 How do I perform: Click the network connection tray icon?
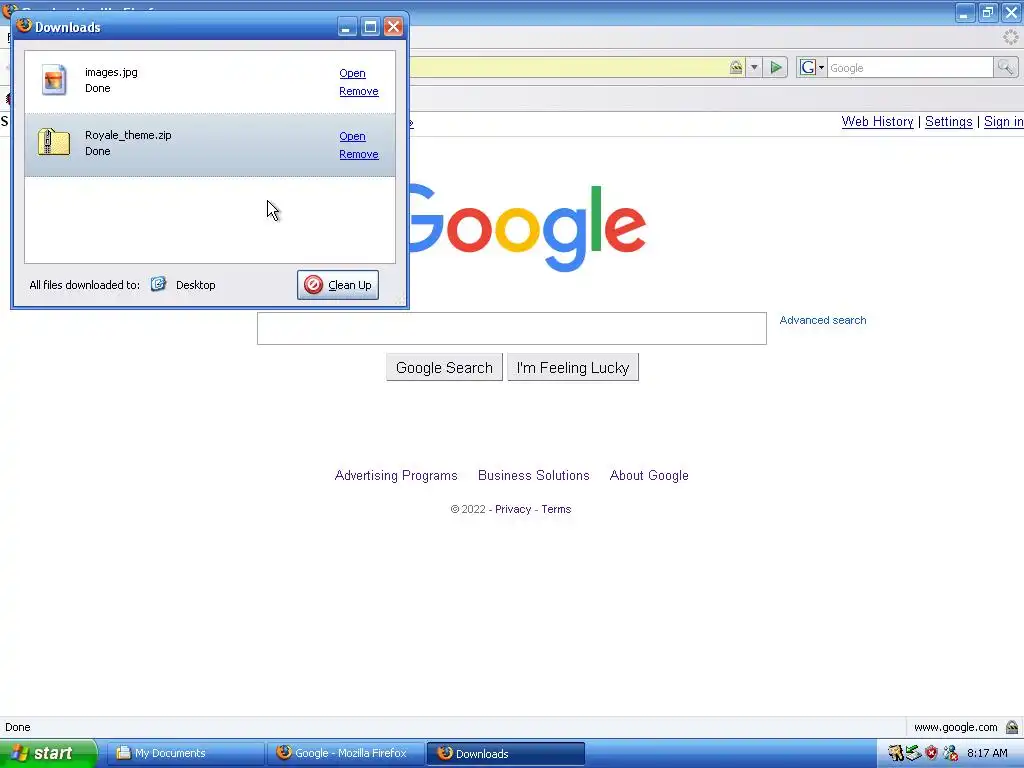tap(951, 753)
